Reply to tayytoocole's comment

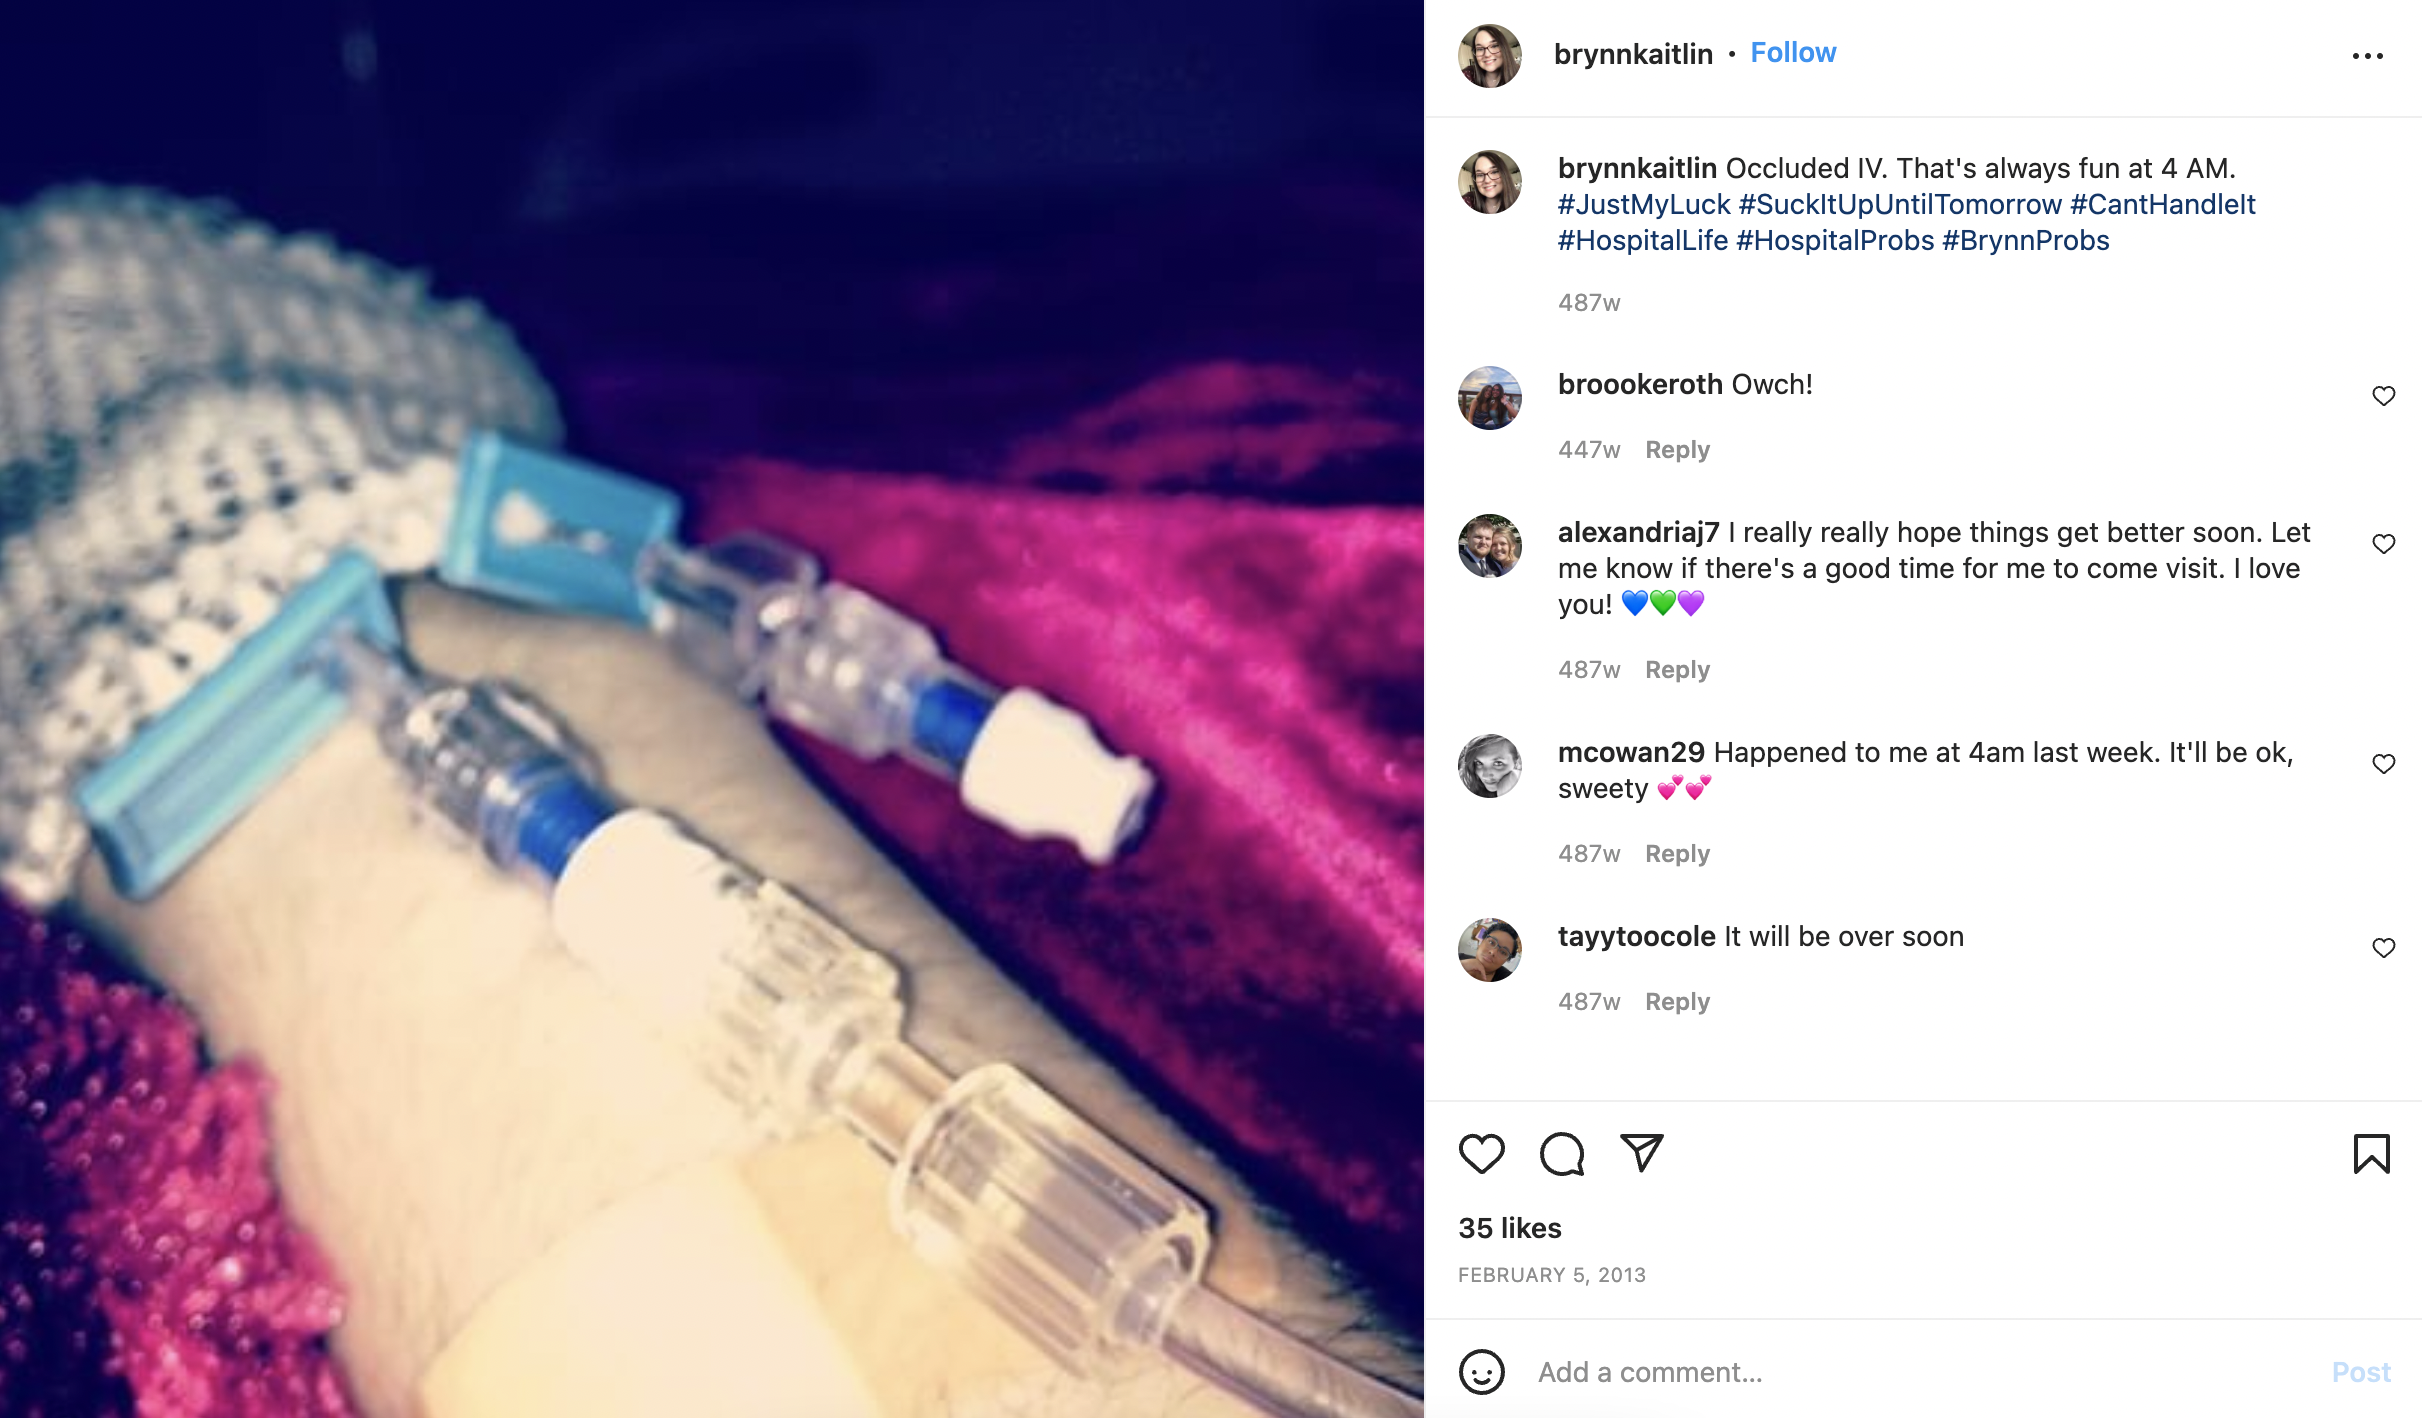[1677, 1002]
